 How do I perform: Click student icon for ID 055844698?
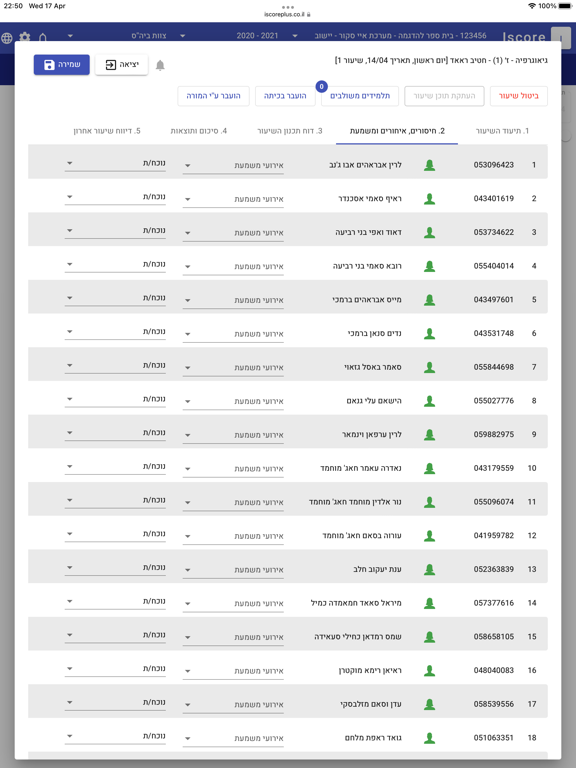[x=430, y=367]
